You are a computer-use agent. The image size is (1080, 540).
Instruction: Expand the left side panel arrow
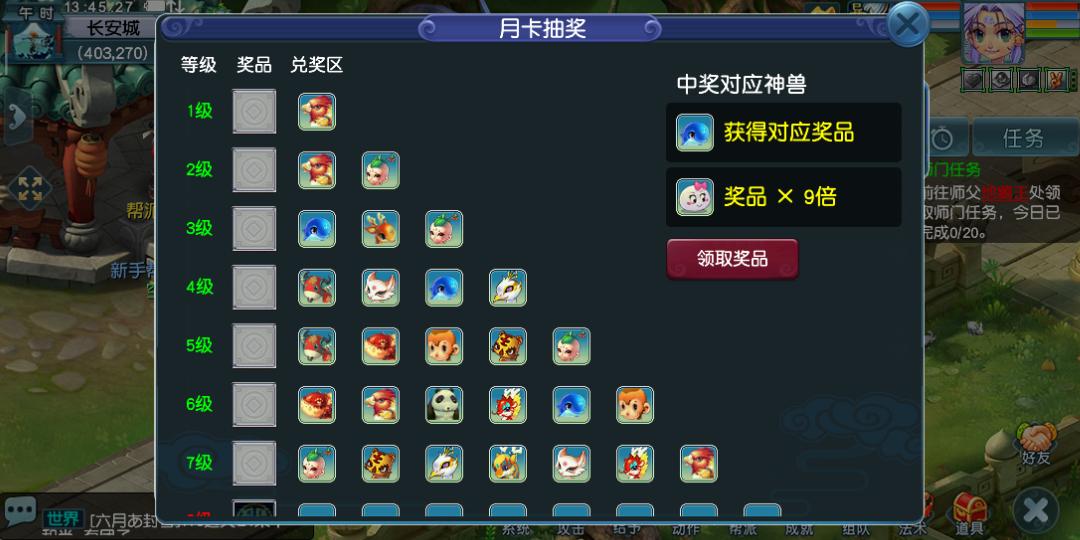point(16,115)
